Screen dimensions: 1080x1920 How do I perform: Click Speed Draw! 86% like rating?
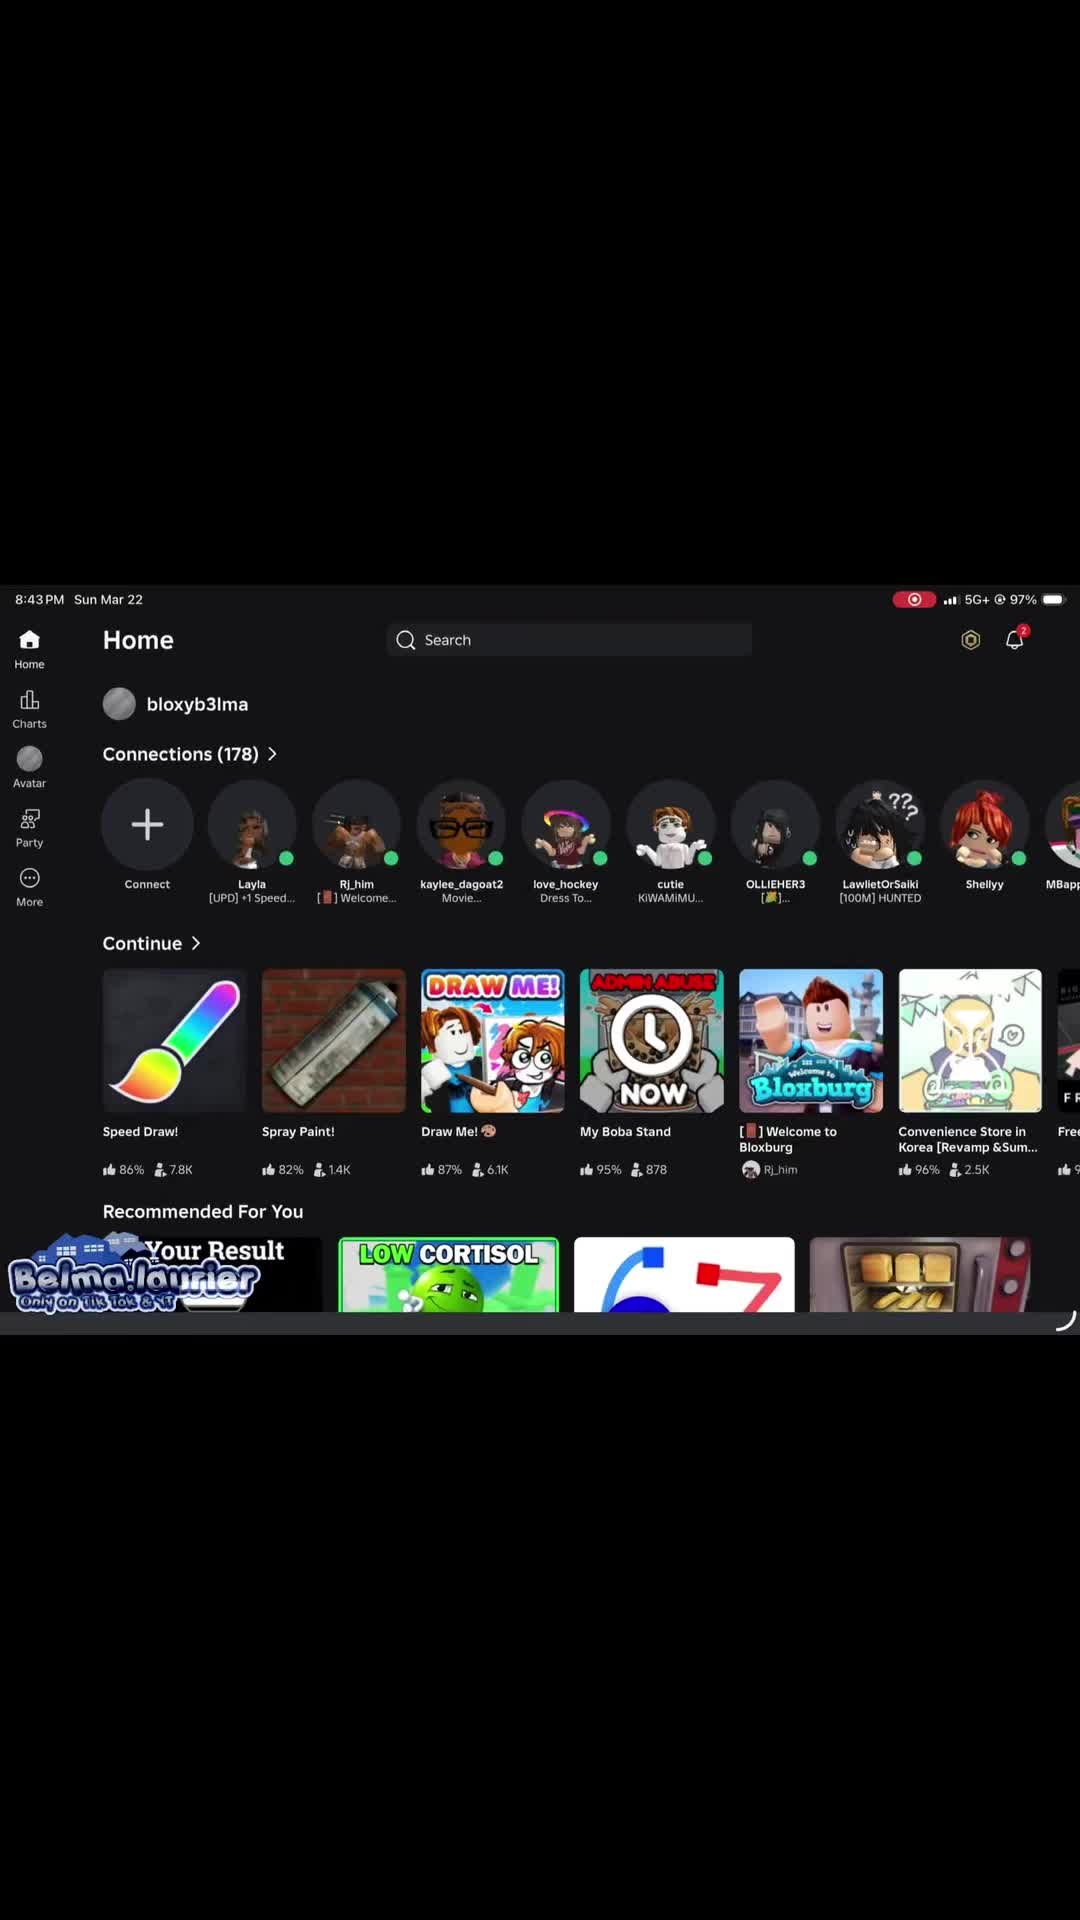(x=124, y=1170)
